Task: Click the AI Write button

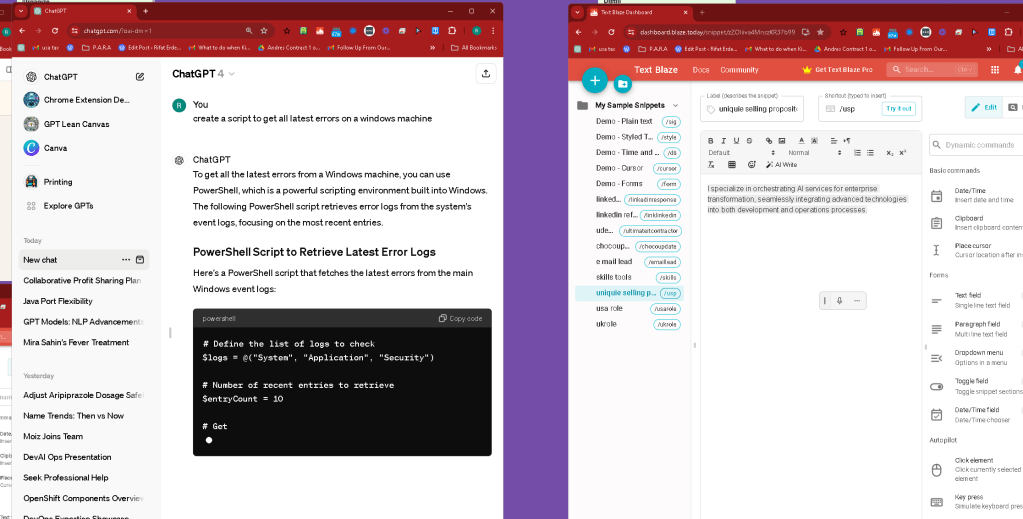Action: (781, 165)
